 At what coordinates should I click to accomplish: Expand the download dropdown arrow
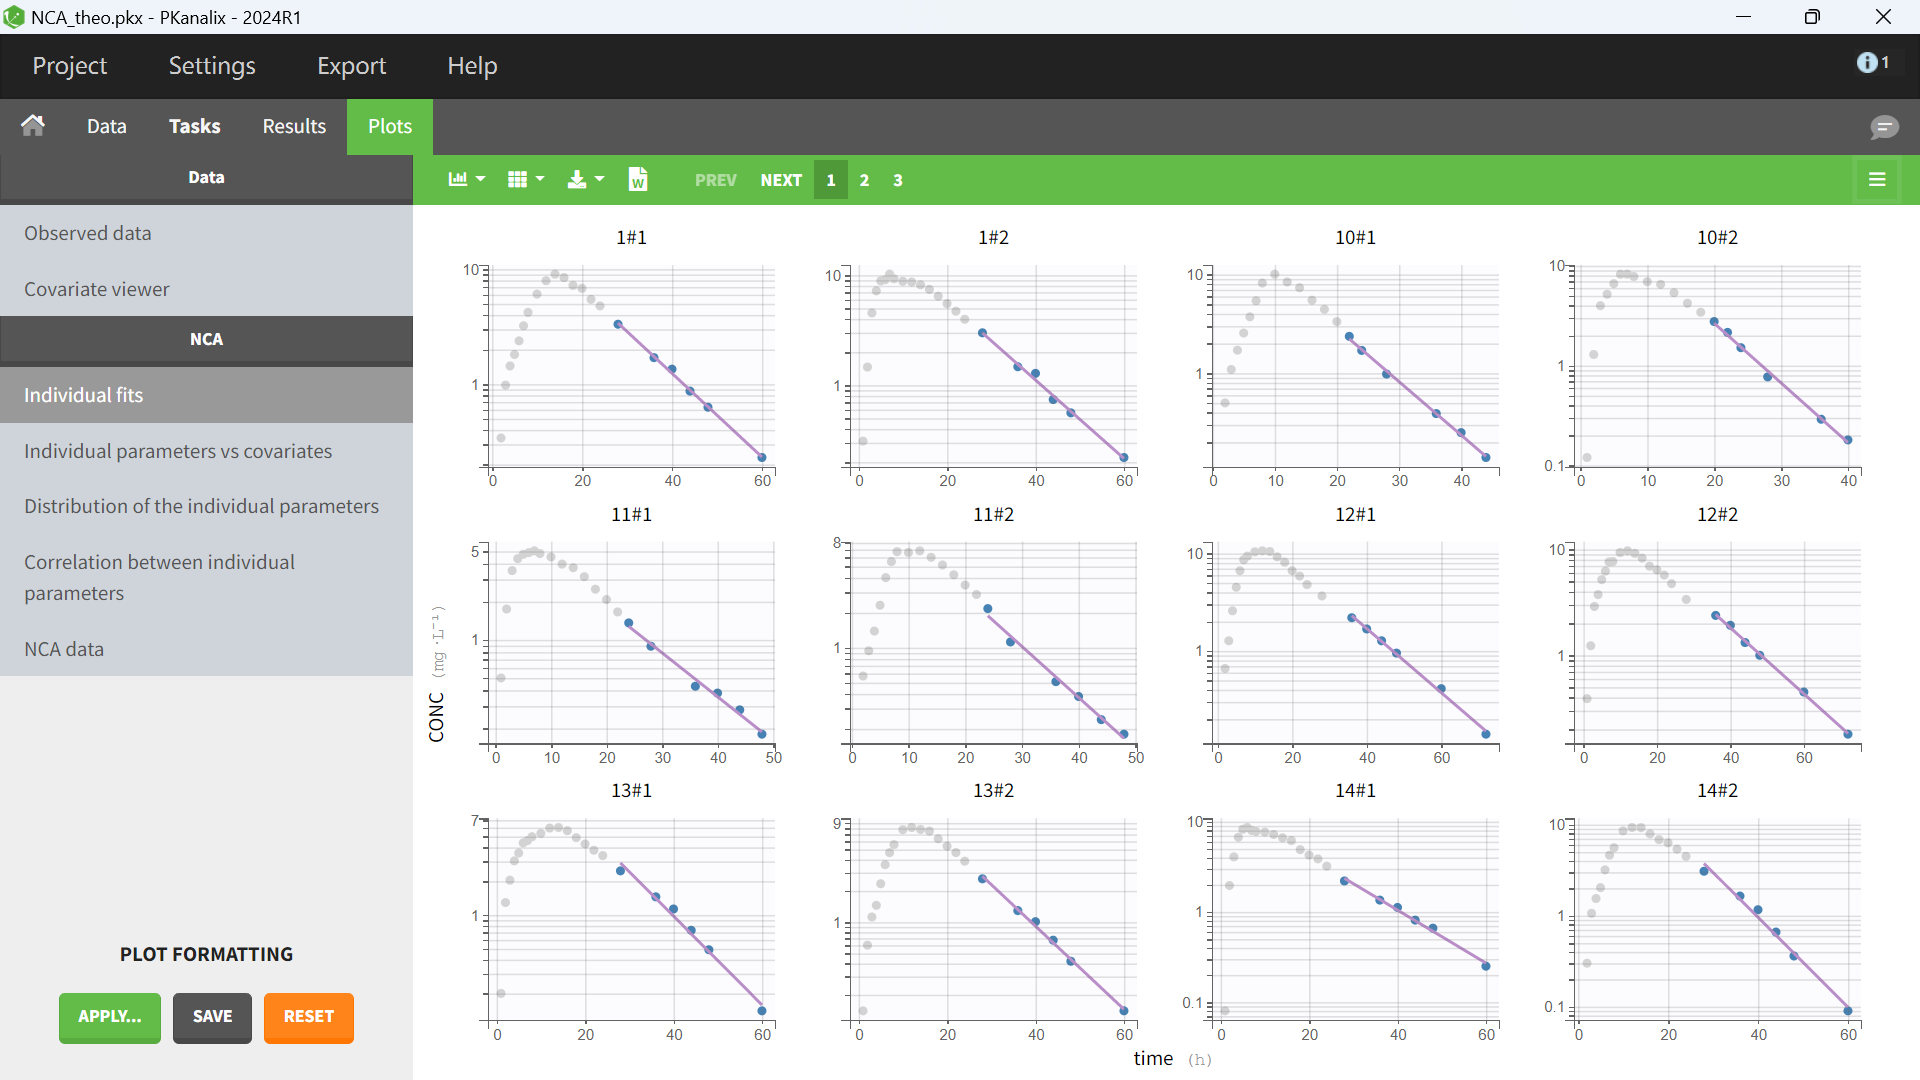coord(600,180)
